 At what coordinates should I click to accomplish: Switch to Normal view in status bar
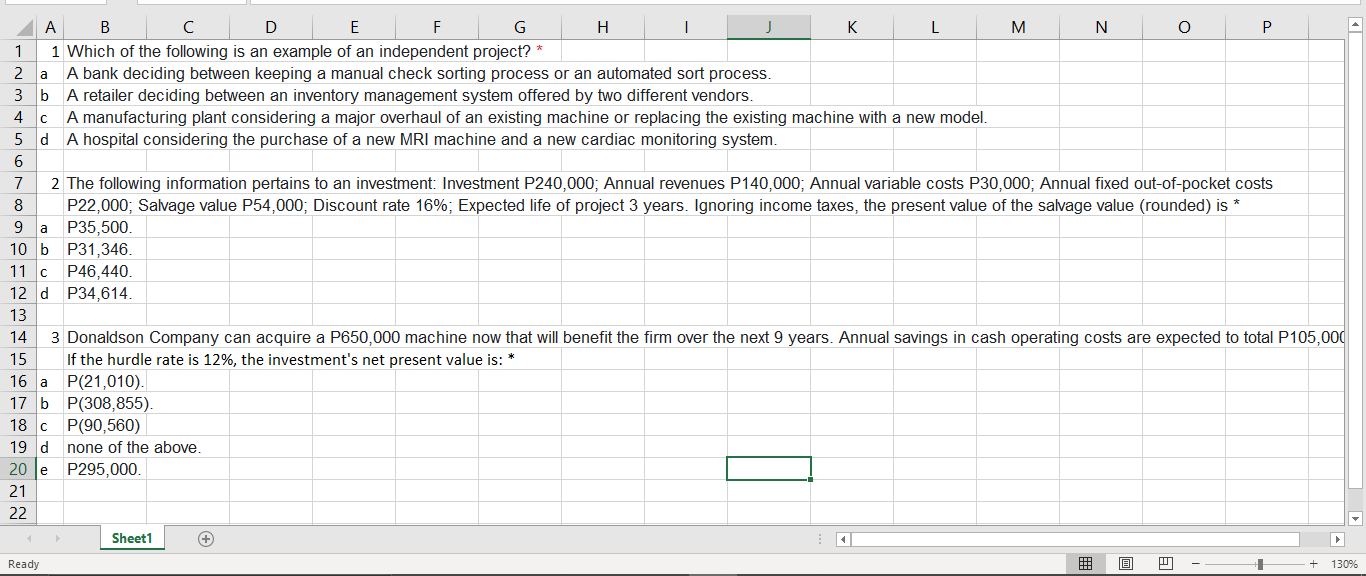click(x=1085, y=564)
